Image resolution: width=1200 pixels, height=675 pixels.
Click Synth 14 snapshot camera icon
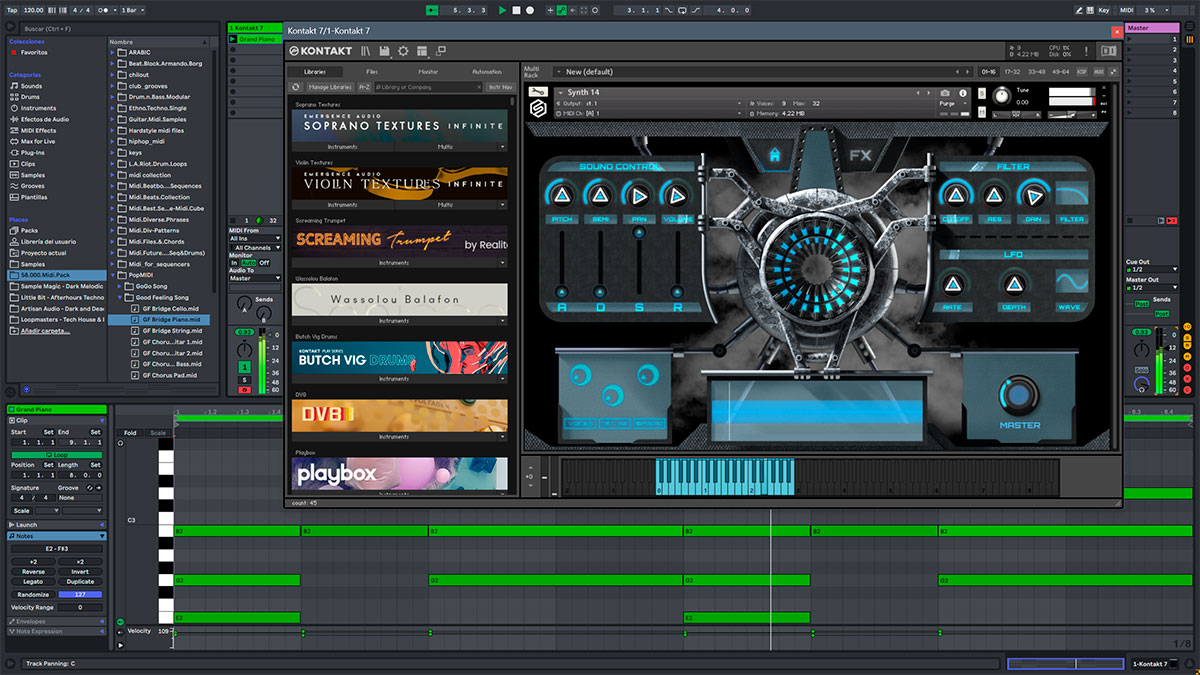pyautogui.click(x=945, y=93)
